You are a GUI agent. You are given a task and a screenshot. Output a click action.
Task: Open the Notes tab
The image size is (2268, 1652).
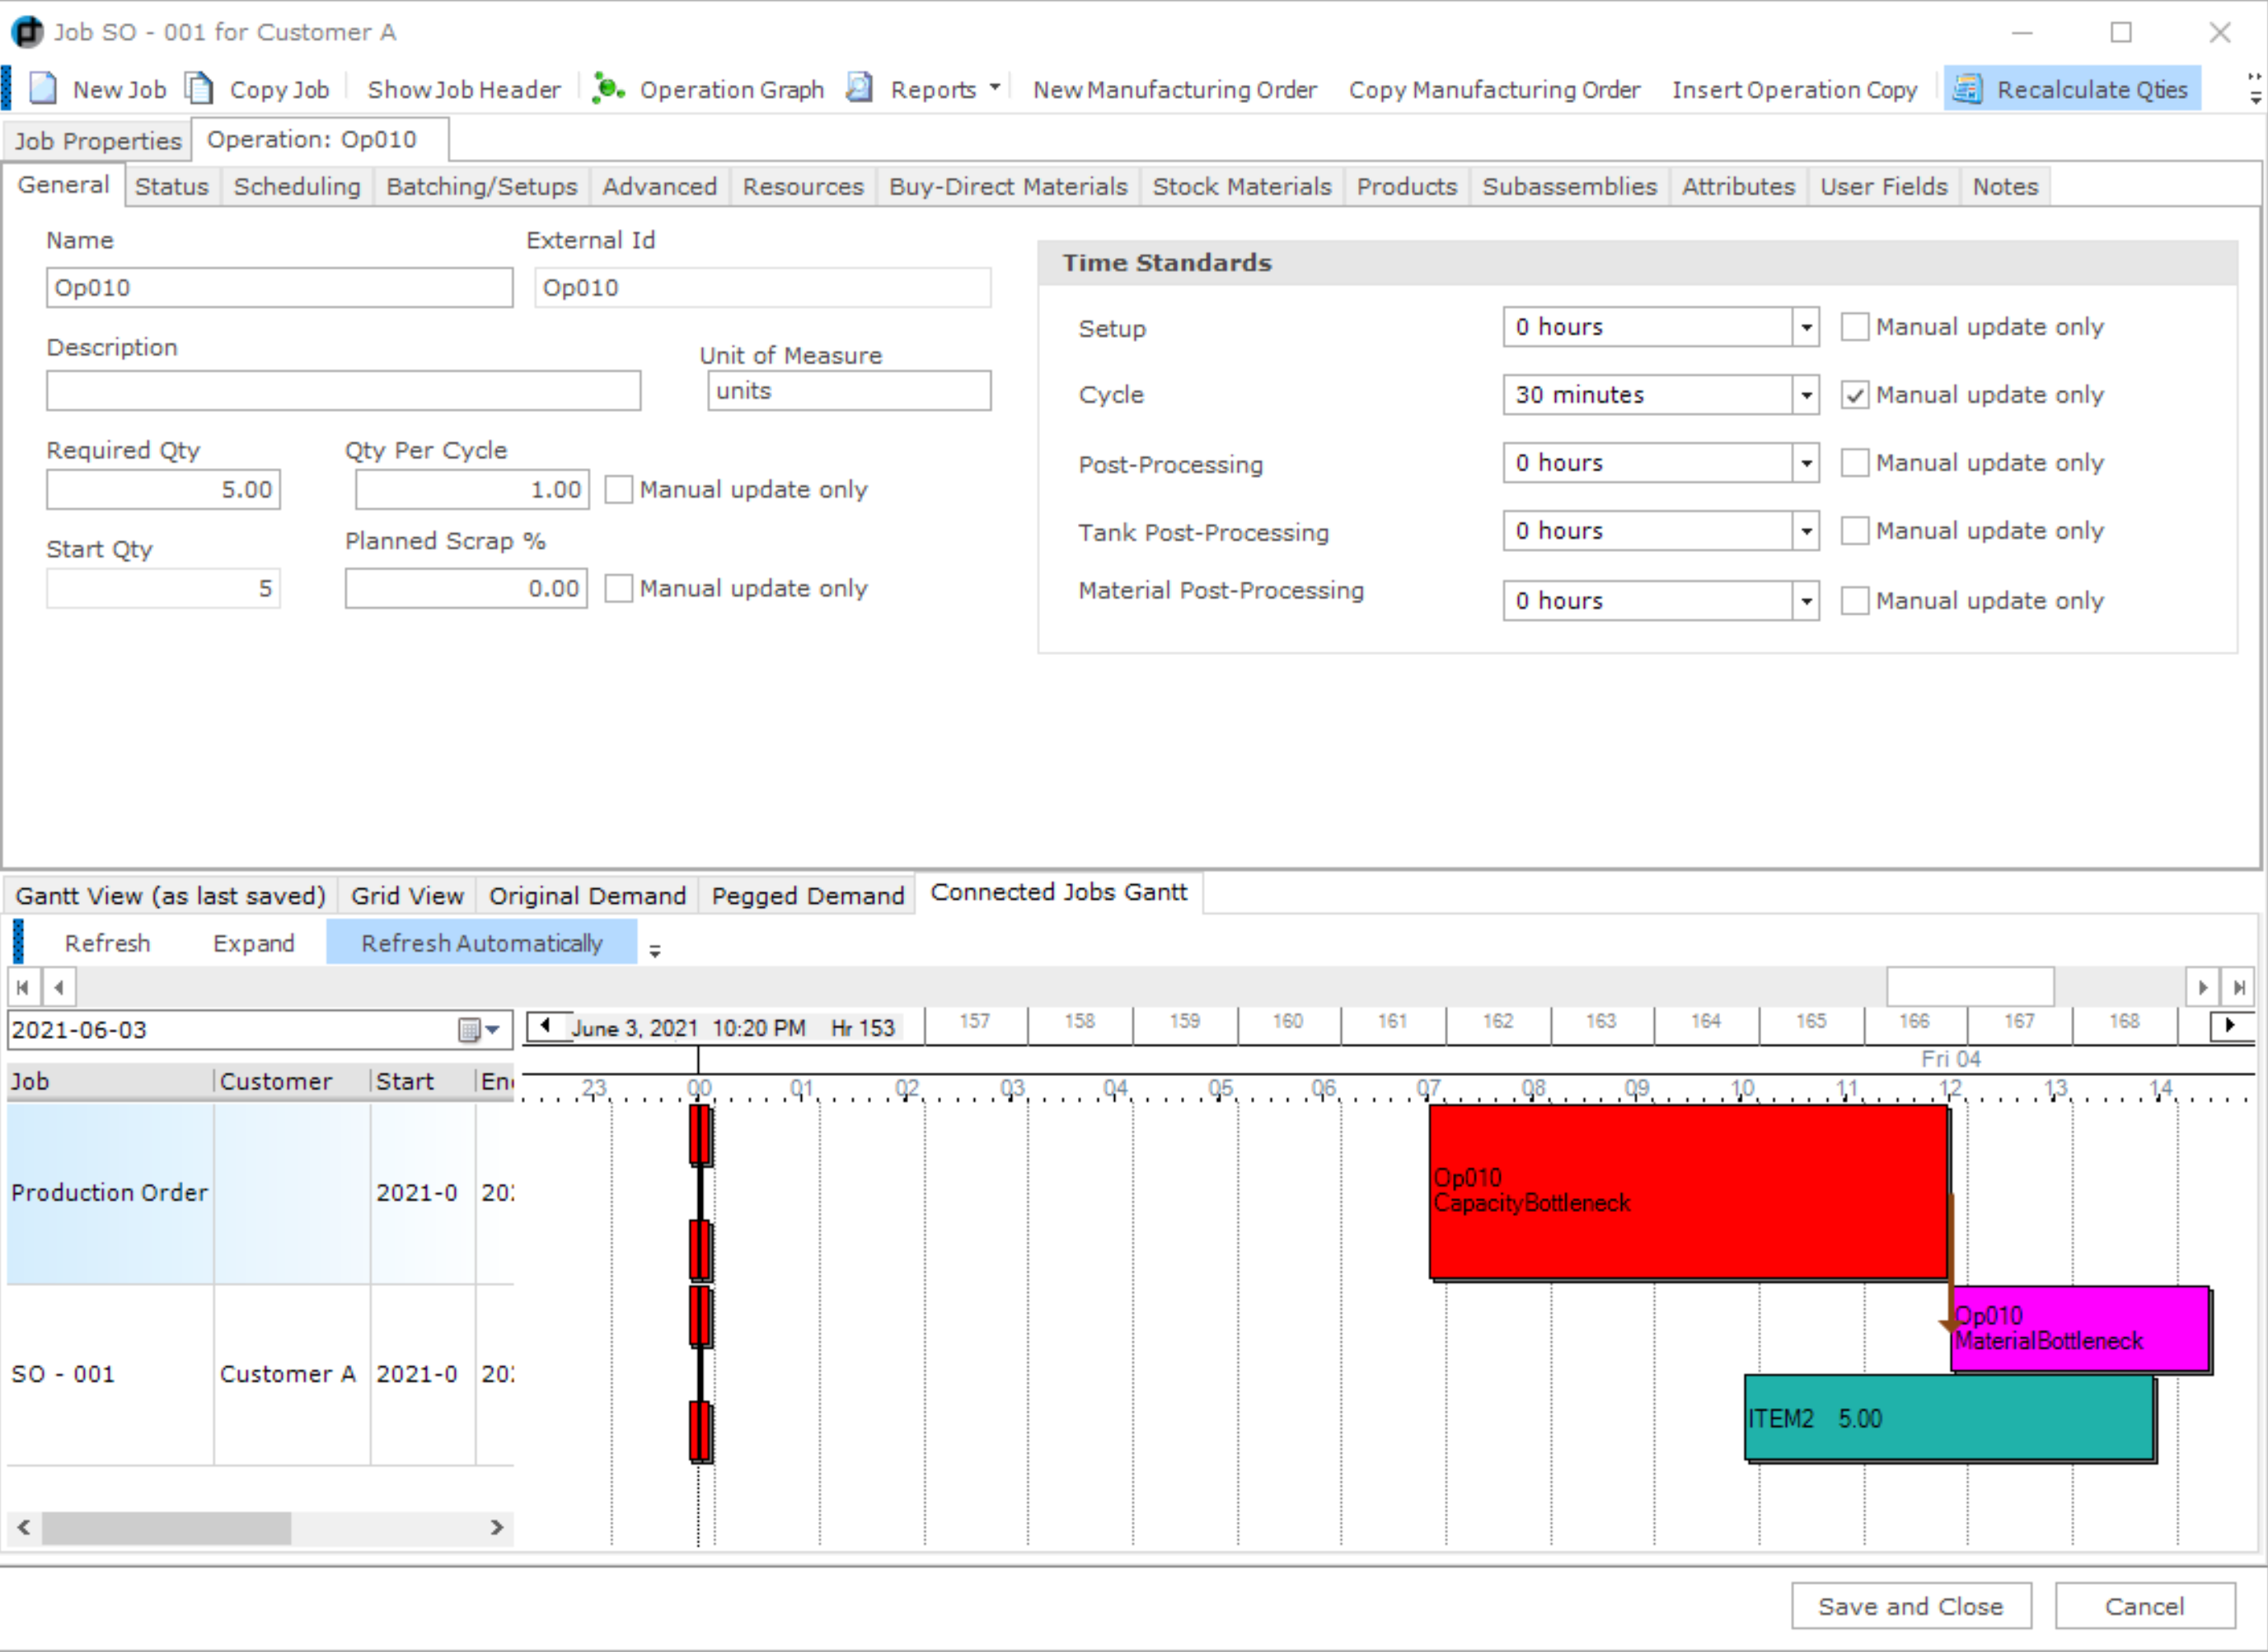tap(2005, 187)
